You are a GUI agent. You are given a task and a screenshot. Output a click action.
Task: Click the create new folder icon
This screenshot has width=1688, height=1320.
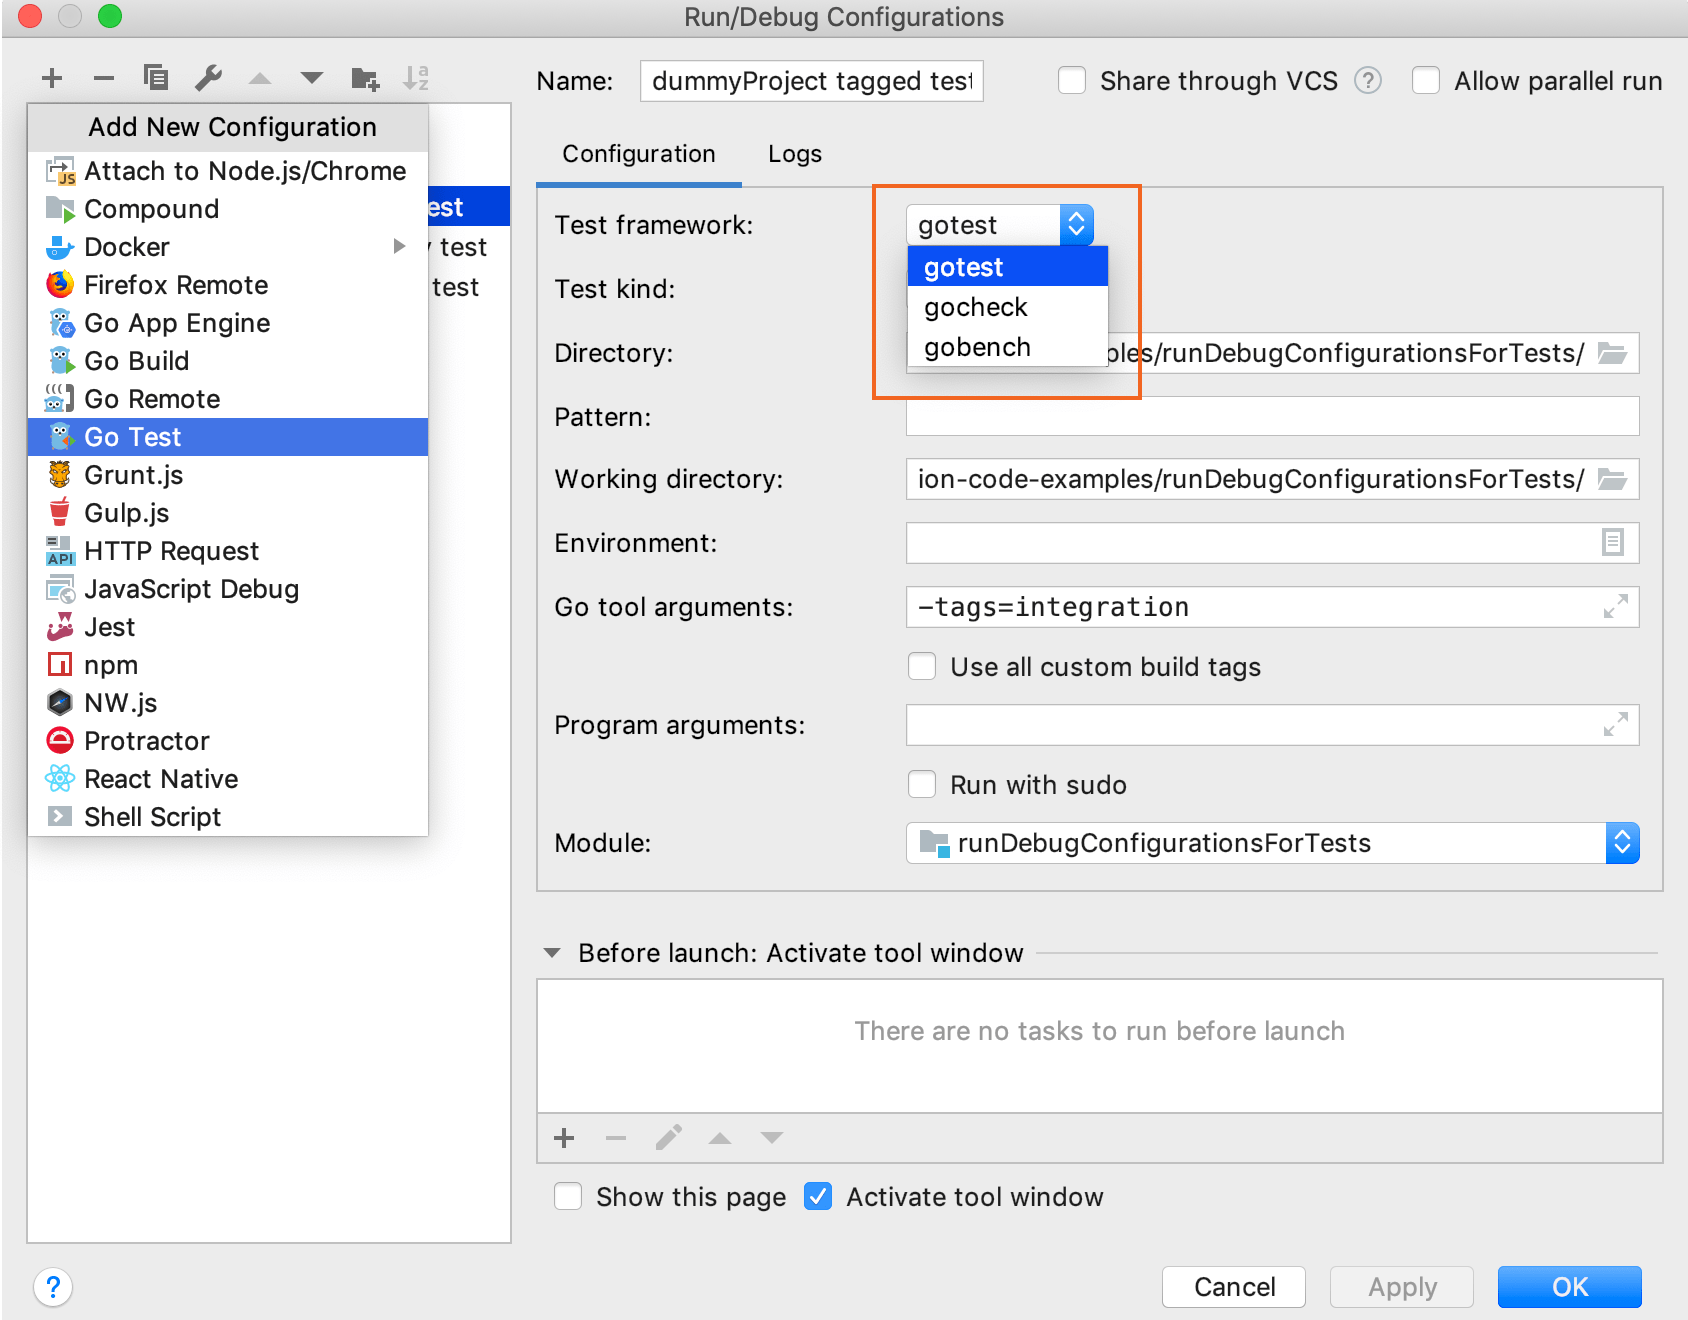365,78
